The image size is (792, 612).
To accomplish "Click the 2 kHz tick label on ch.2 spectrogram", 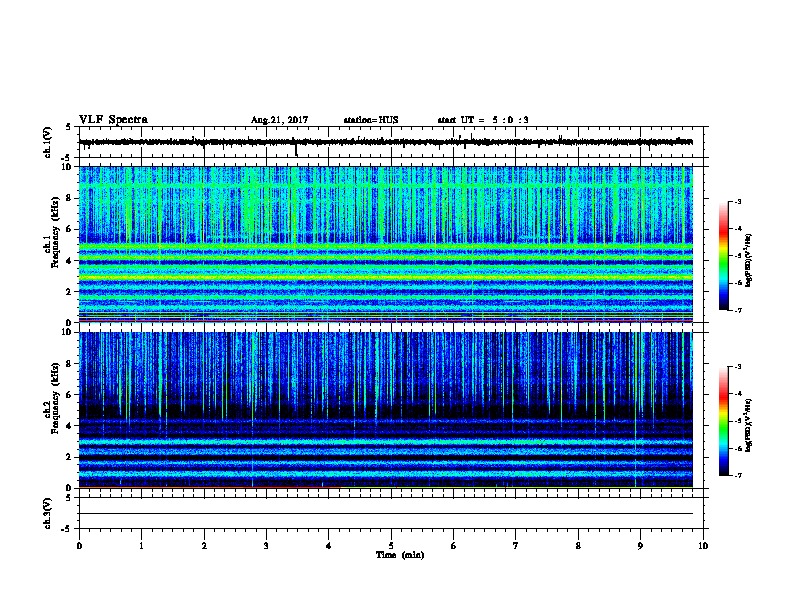I will [70, 457].
